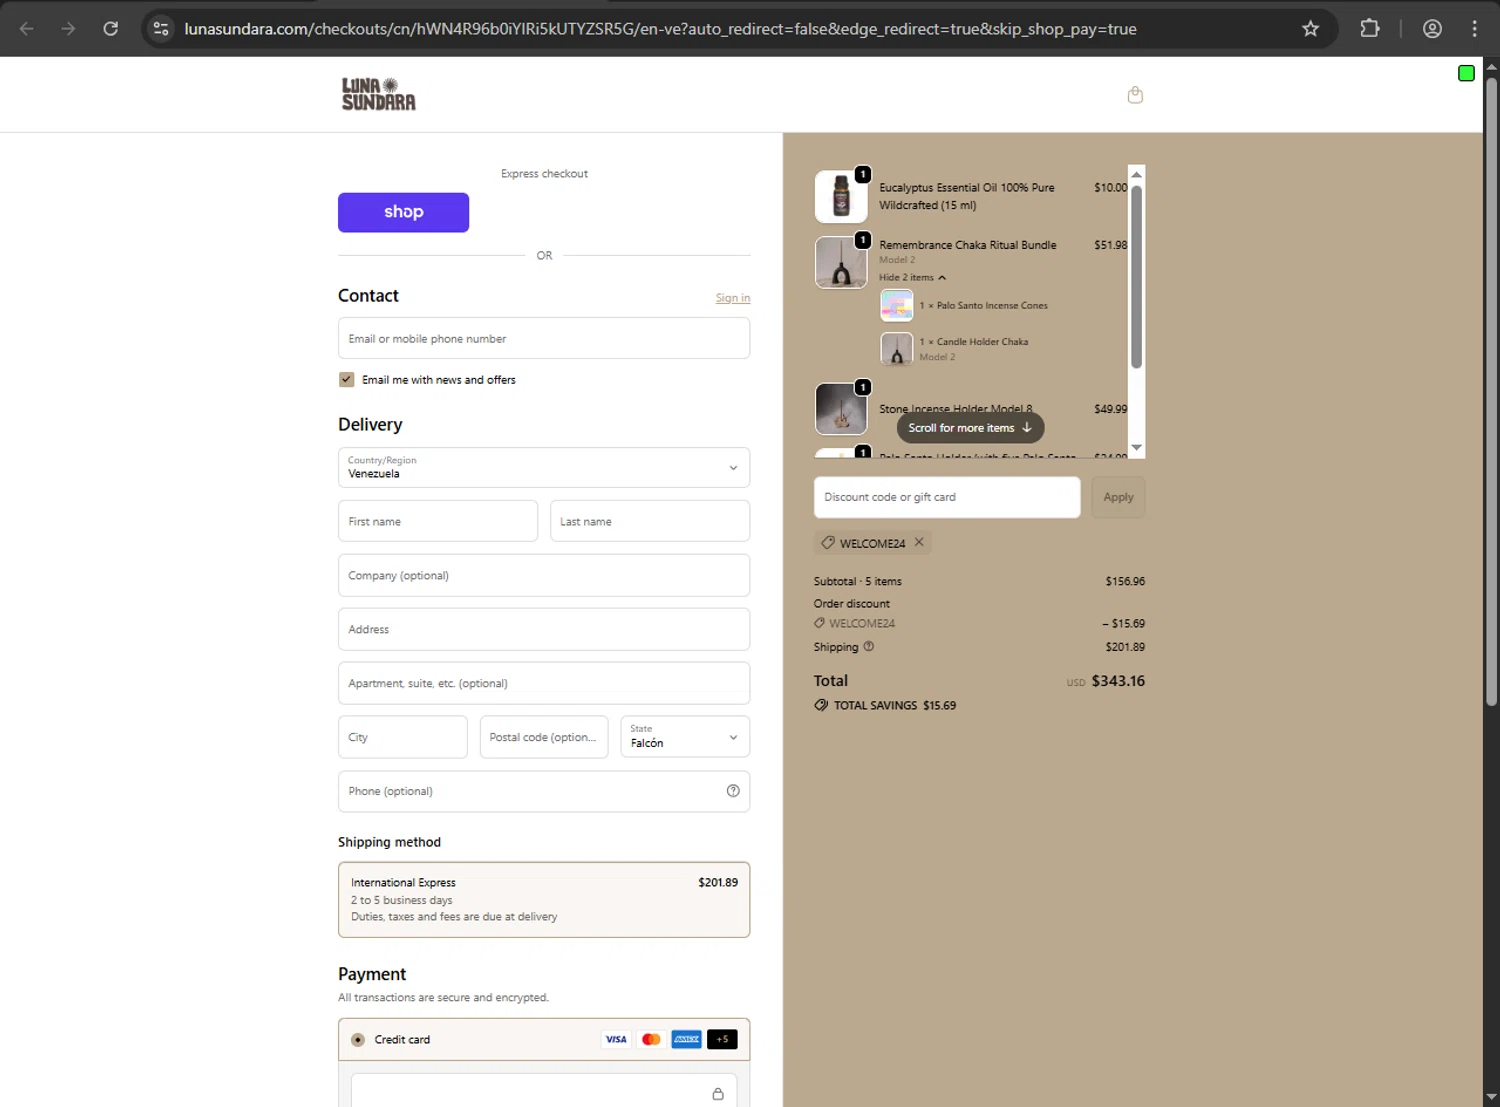Click the browser address bar URL
Image resolution: width=1500 pixels, height=1107 pixels.
coord(660,29)
